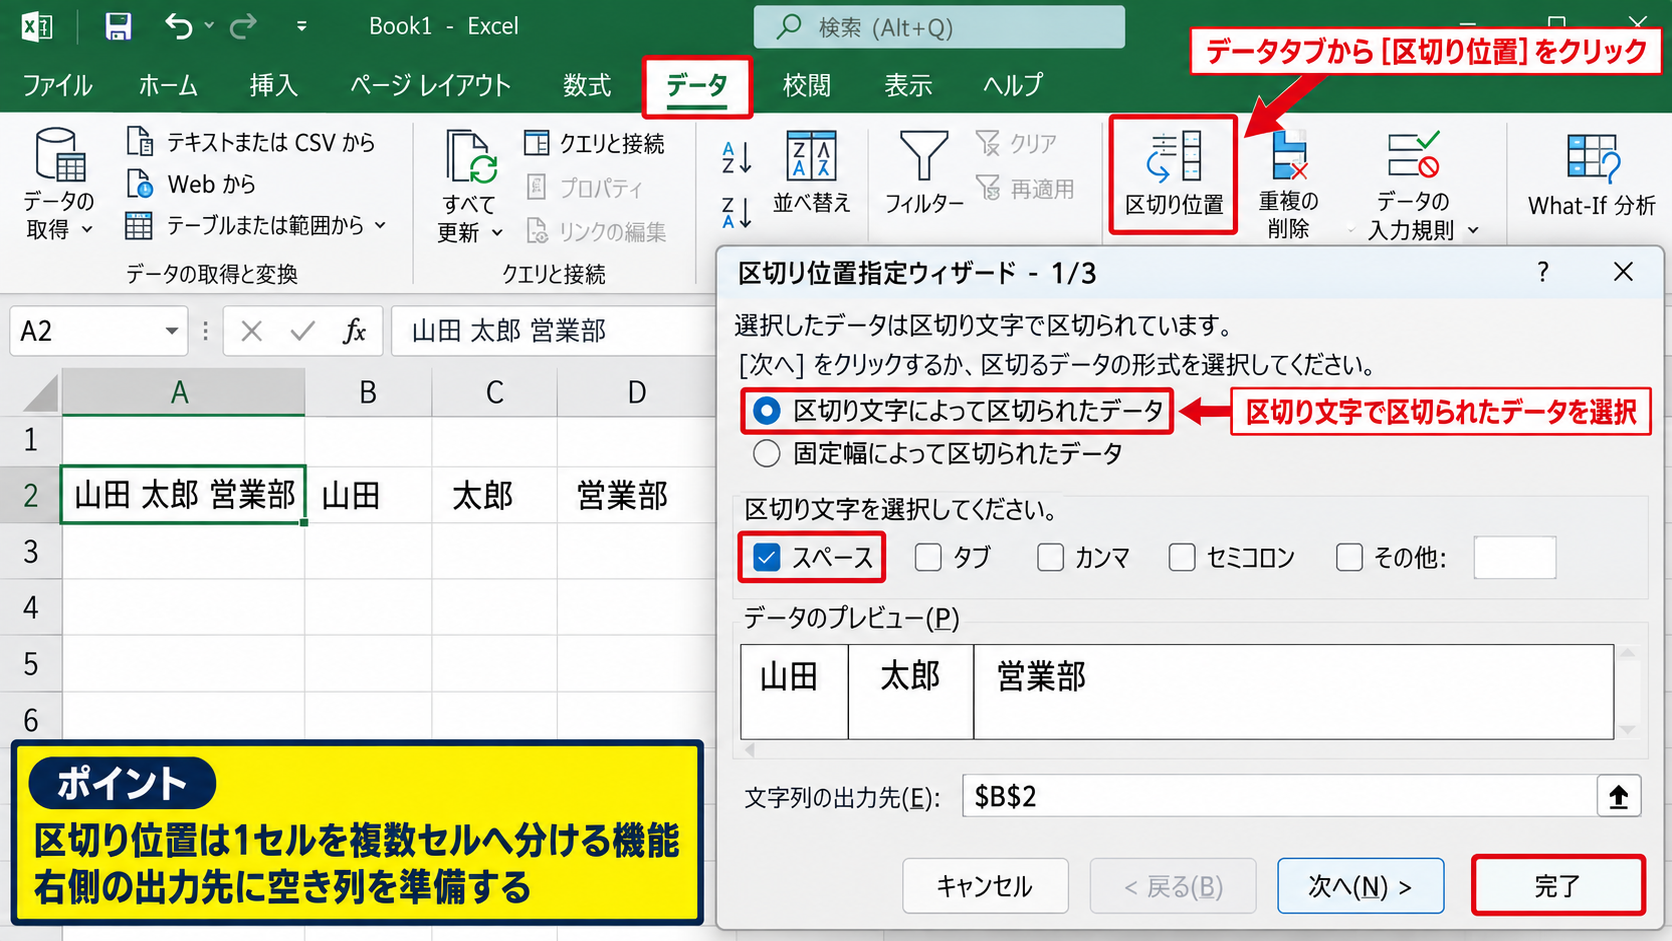Switch to the ホーム tab
This screenshot has width=1672, height=941.
[168, 86]
